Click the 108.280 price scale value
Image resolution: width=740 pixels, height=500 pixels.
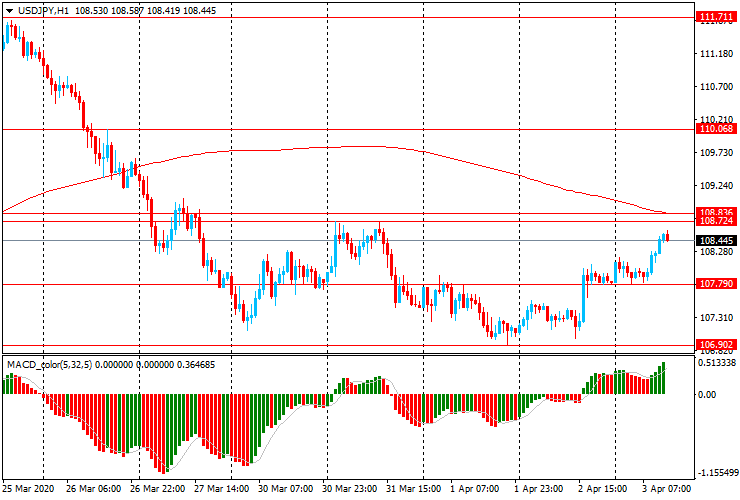pyautogui.click(x=716, y=252)
